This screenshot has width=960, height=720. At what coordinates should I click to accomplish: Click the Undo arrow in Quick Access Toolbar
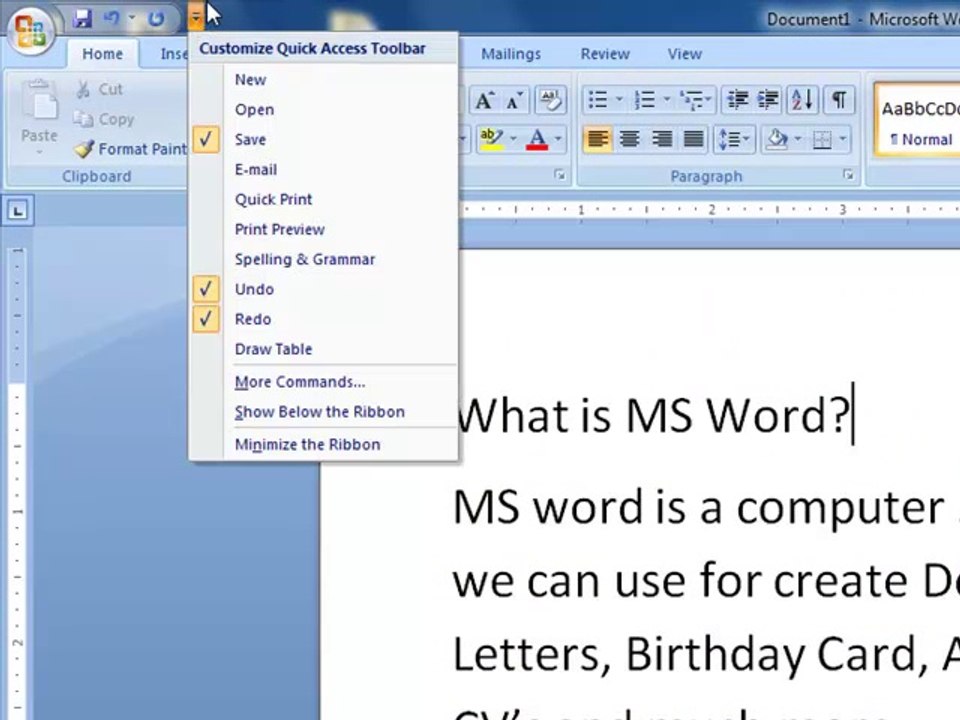tap(111, 18)
